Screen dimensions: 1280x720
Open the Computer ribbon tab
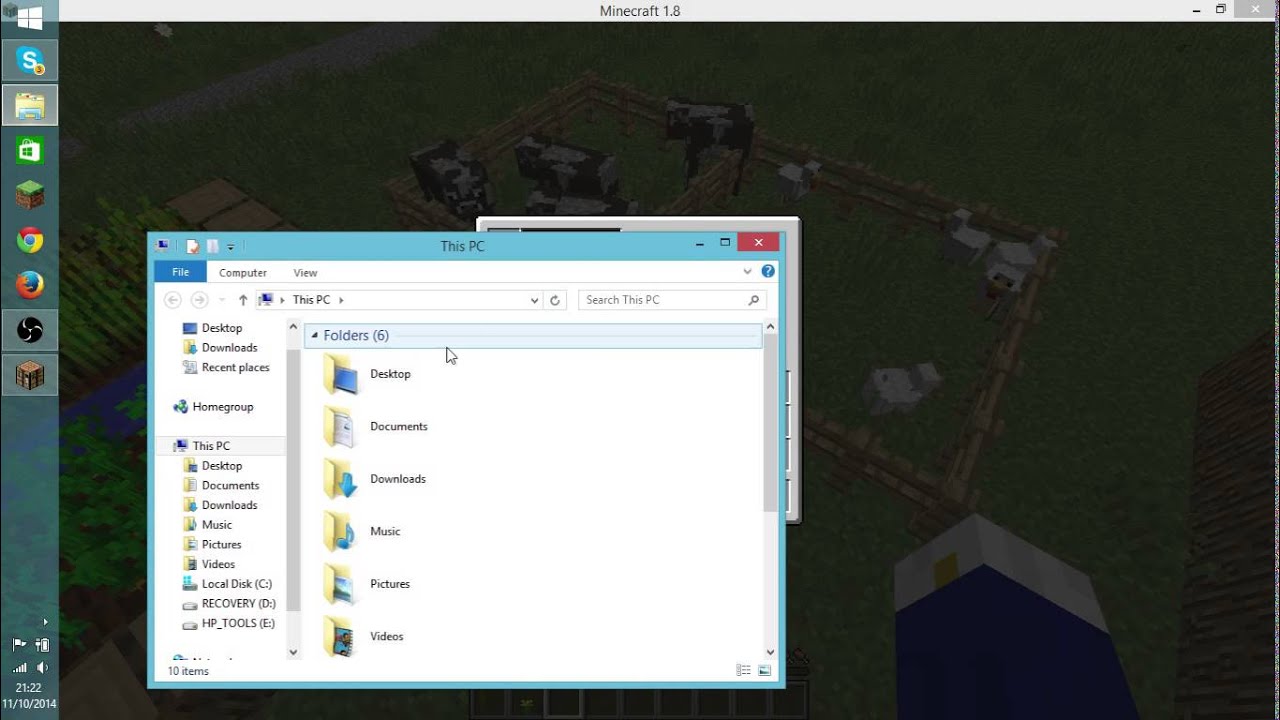pyautogui.click(x=243, y=273)
